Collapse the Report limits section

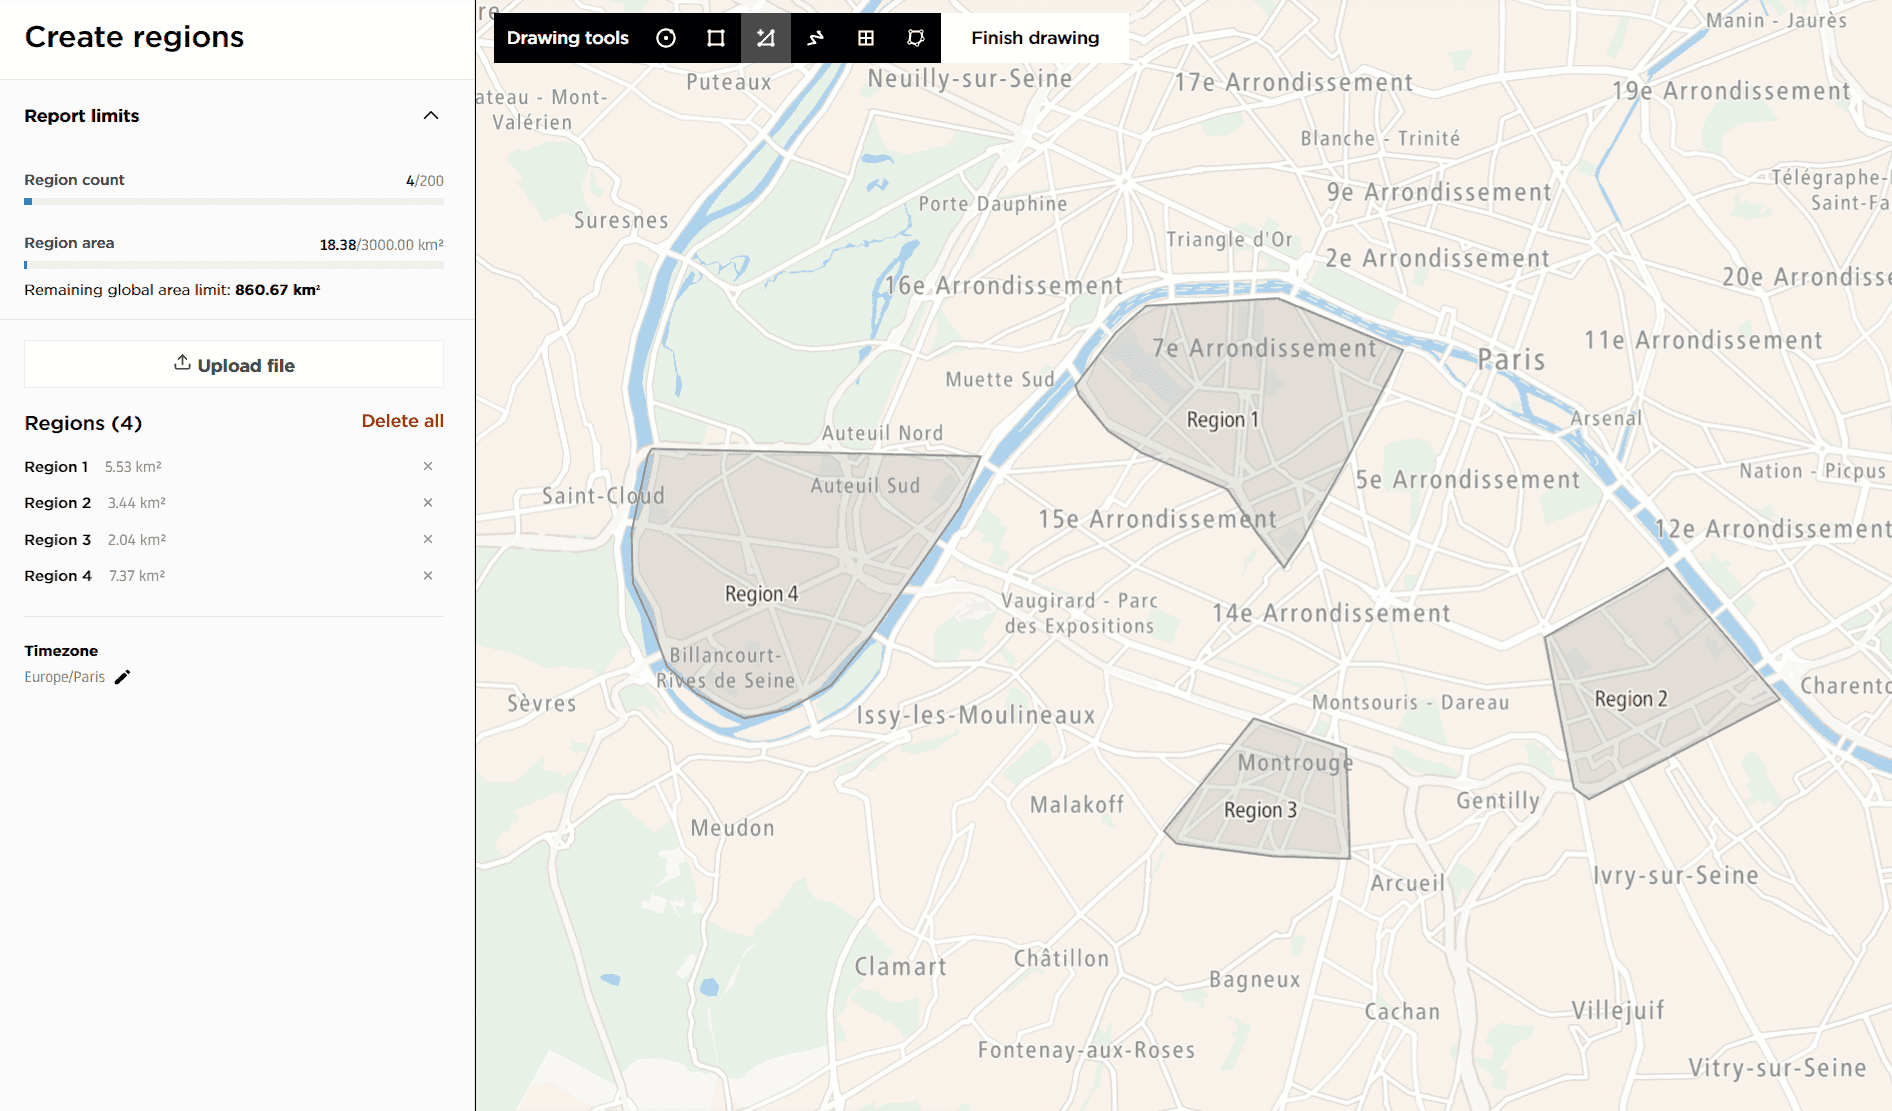pyautogui.click(x=431, y=116)
